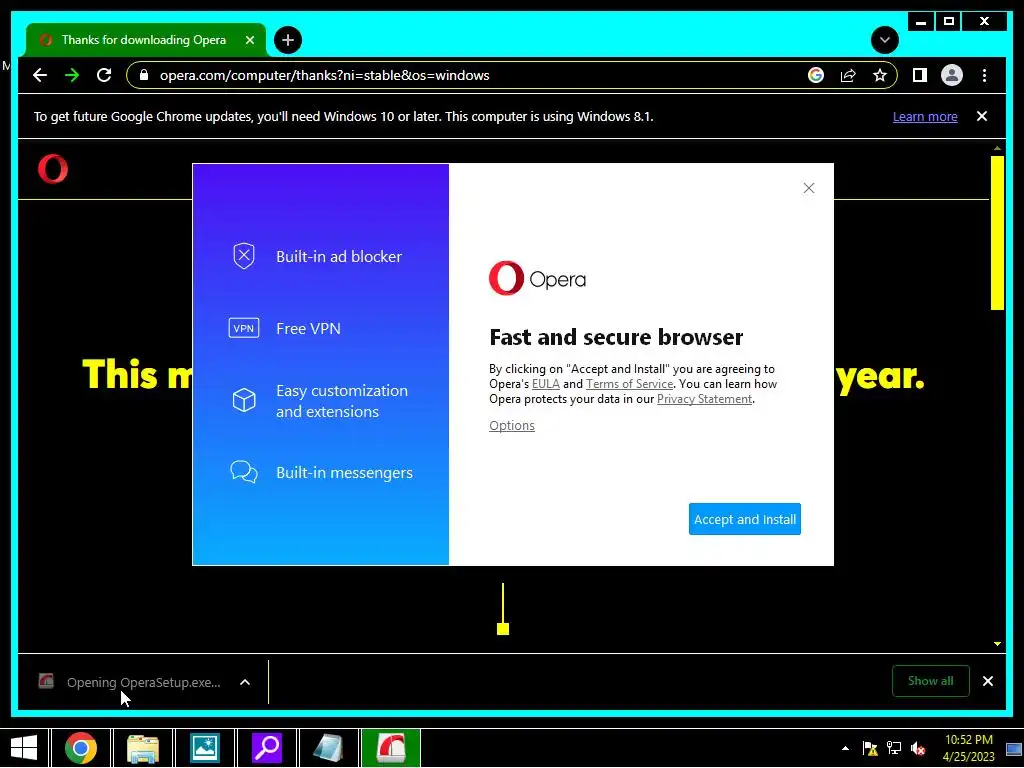Click the Built-in messengers chat icon
This screenshot has height=768, width=1024.
244,472
